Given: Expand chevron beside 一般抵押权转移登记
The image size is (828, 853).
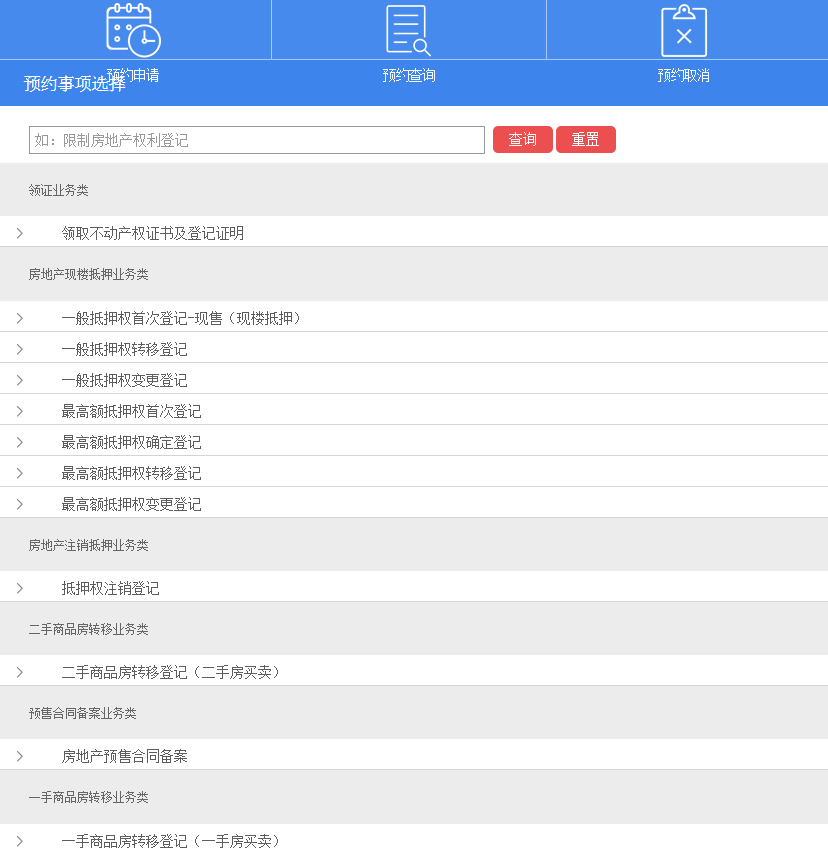Looking at the screenshot, I should (20, 349).
